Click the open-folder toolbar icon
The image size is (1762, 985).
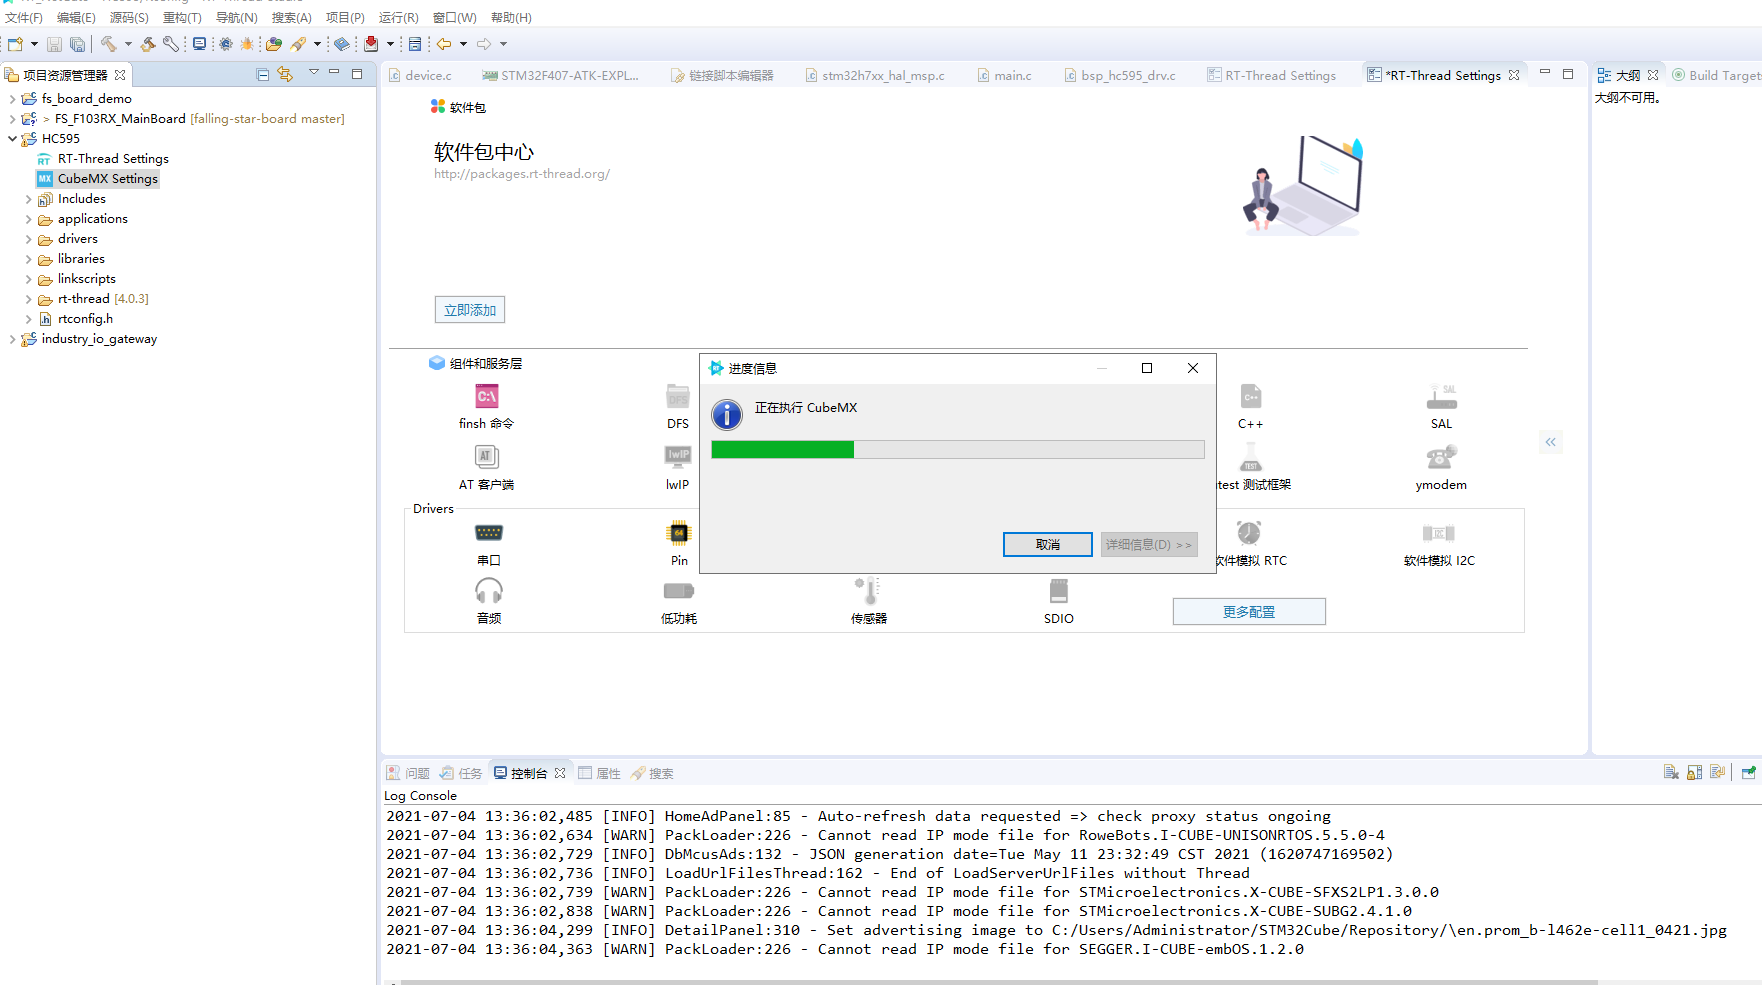tap(273, 44)
